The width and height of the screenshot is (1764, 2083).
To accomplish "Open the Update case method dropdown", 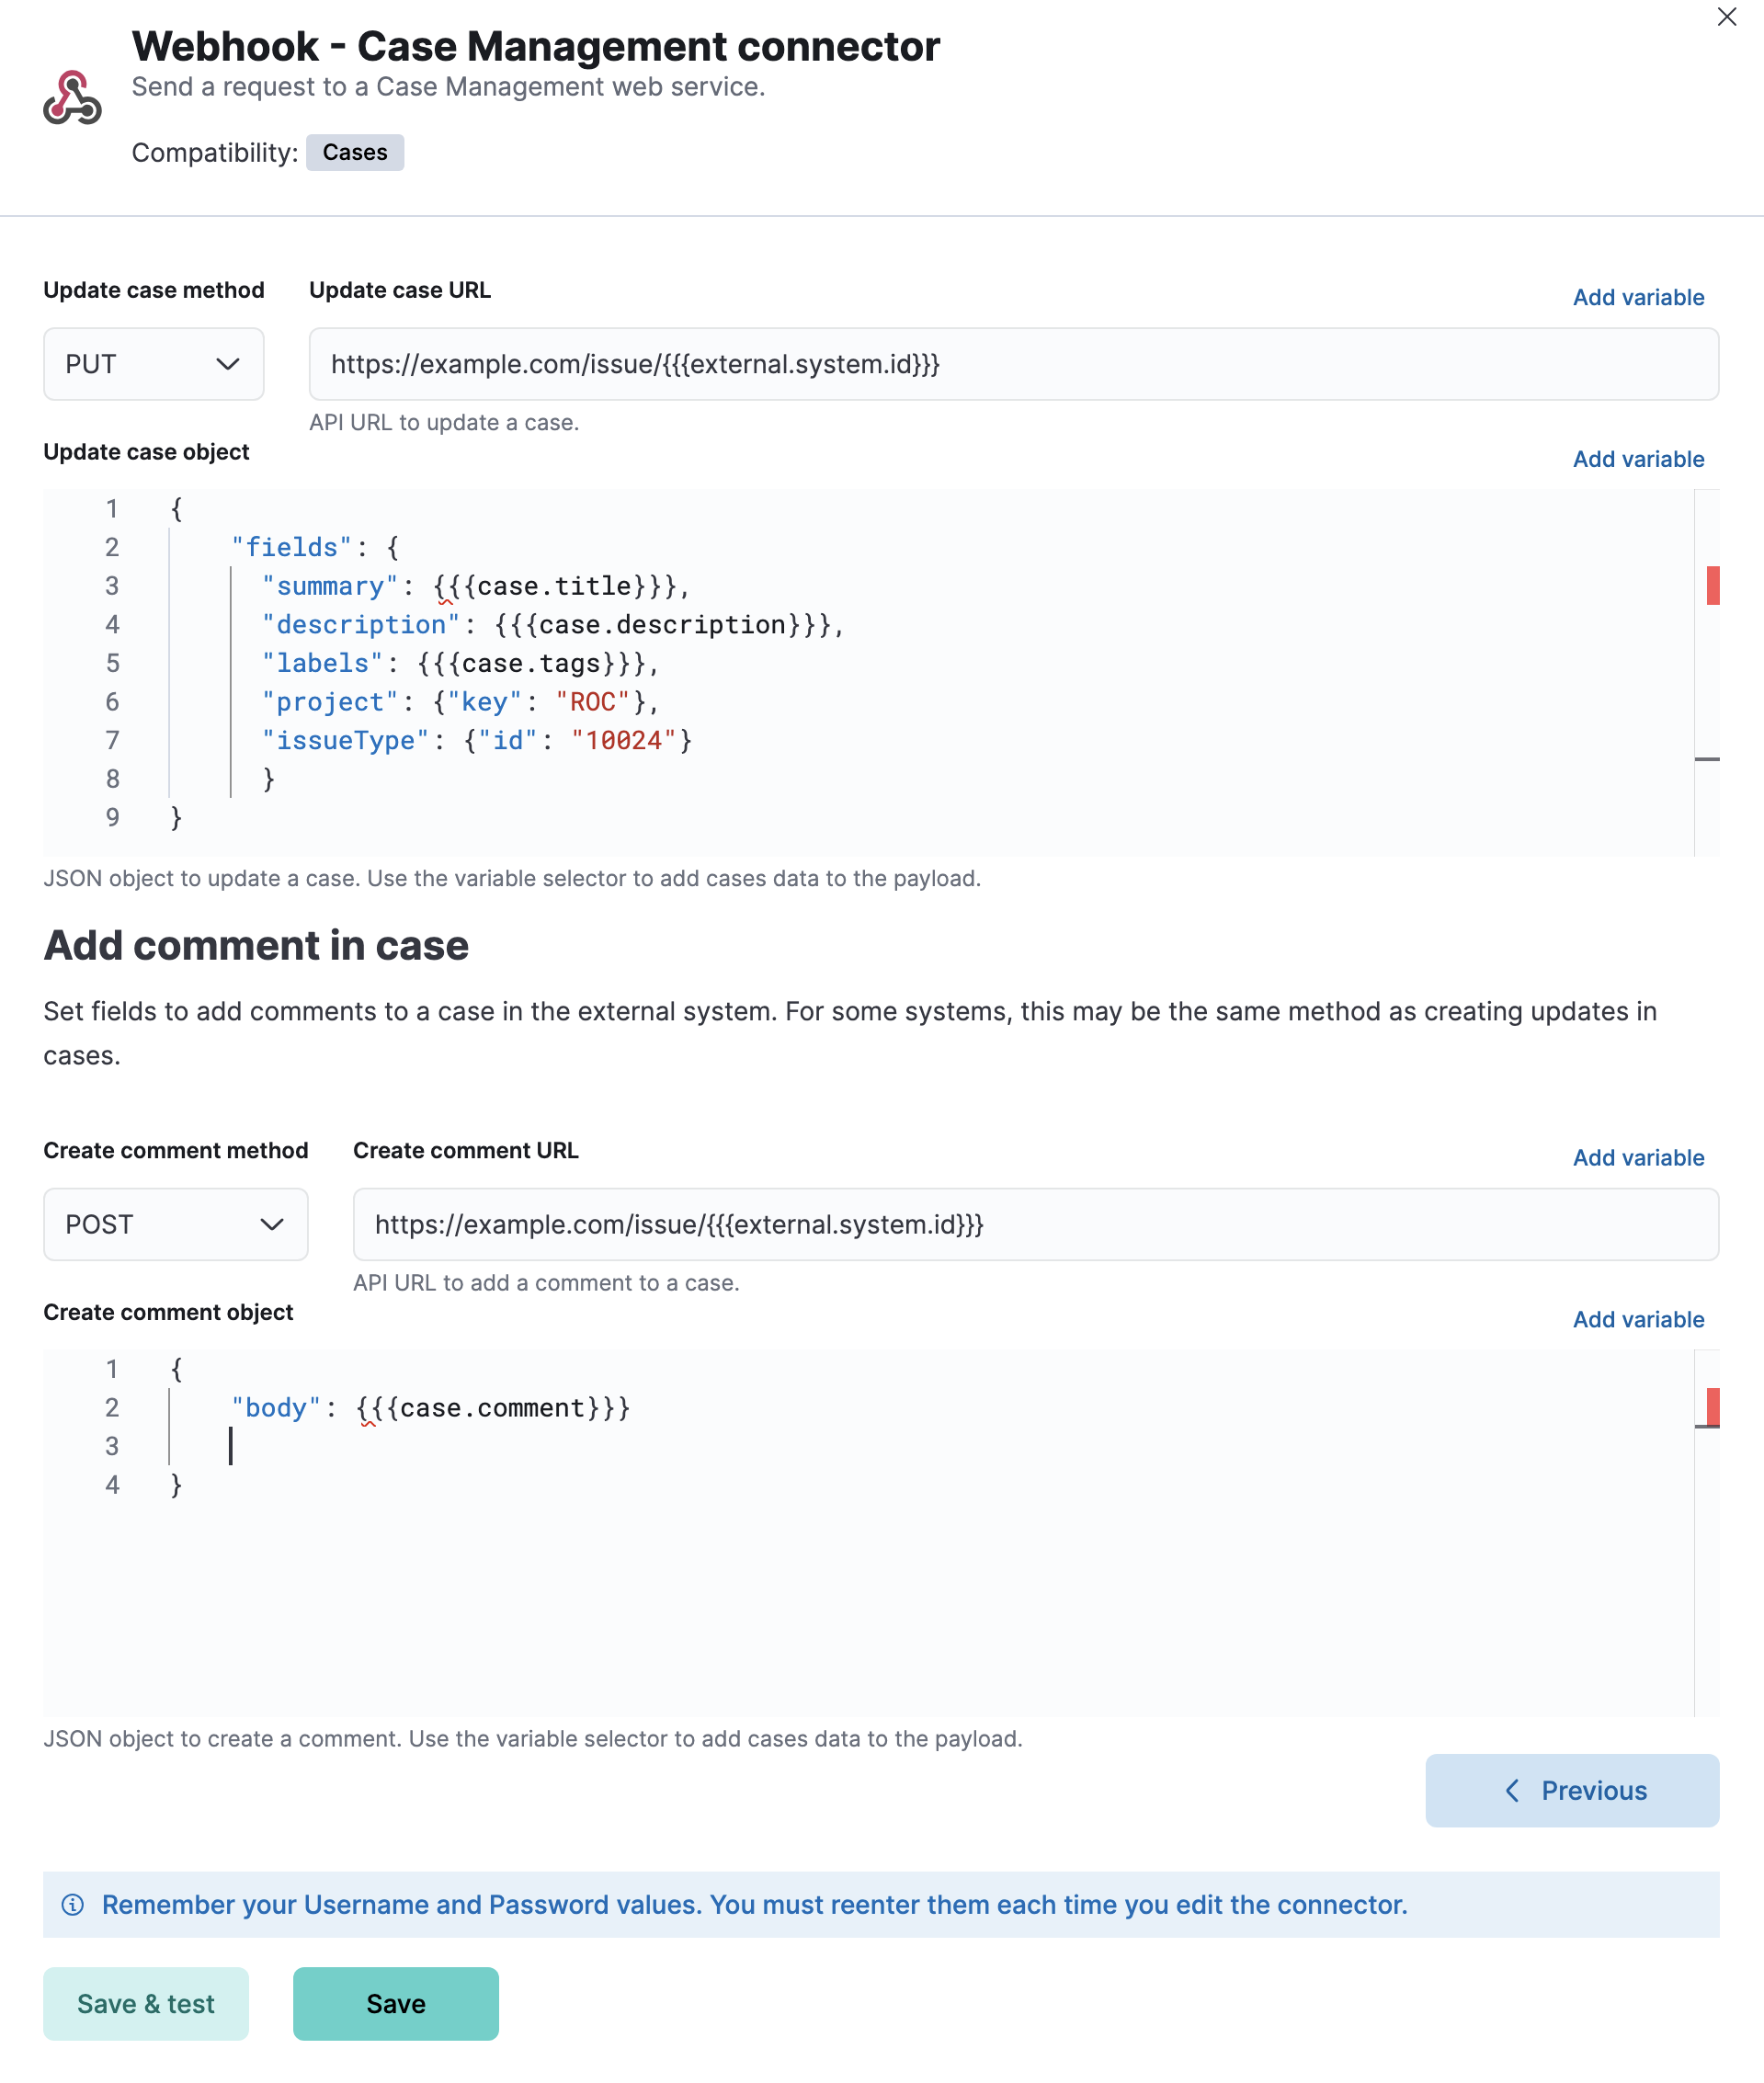I will (x=153, y=364).
